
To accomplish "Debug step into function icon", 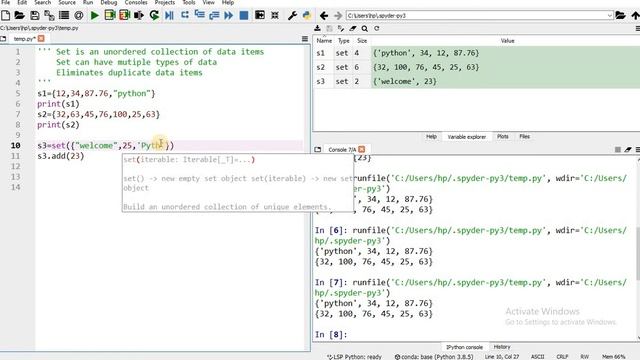I will tap(200, 15).
